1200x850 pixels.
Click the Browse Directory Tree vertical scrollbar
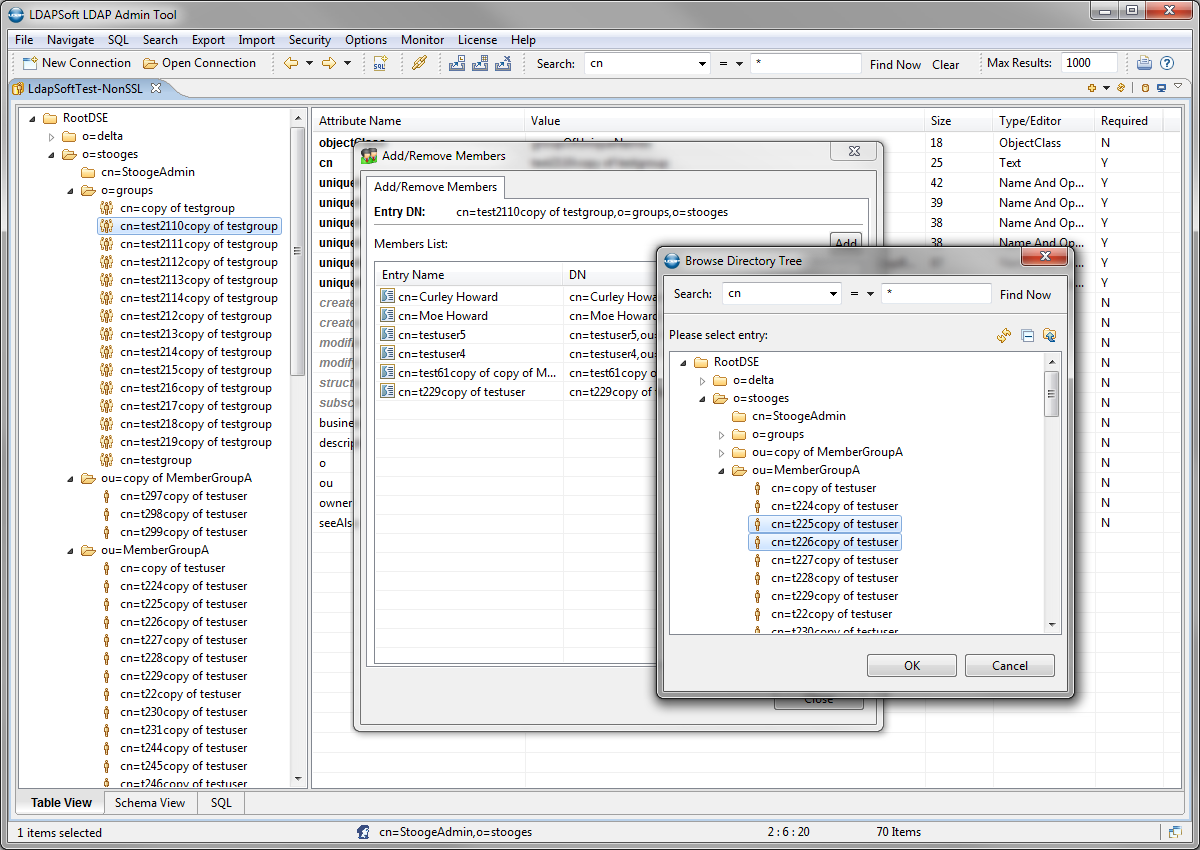(1051, 500)
